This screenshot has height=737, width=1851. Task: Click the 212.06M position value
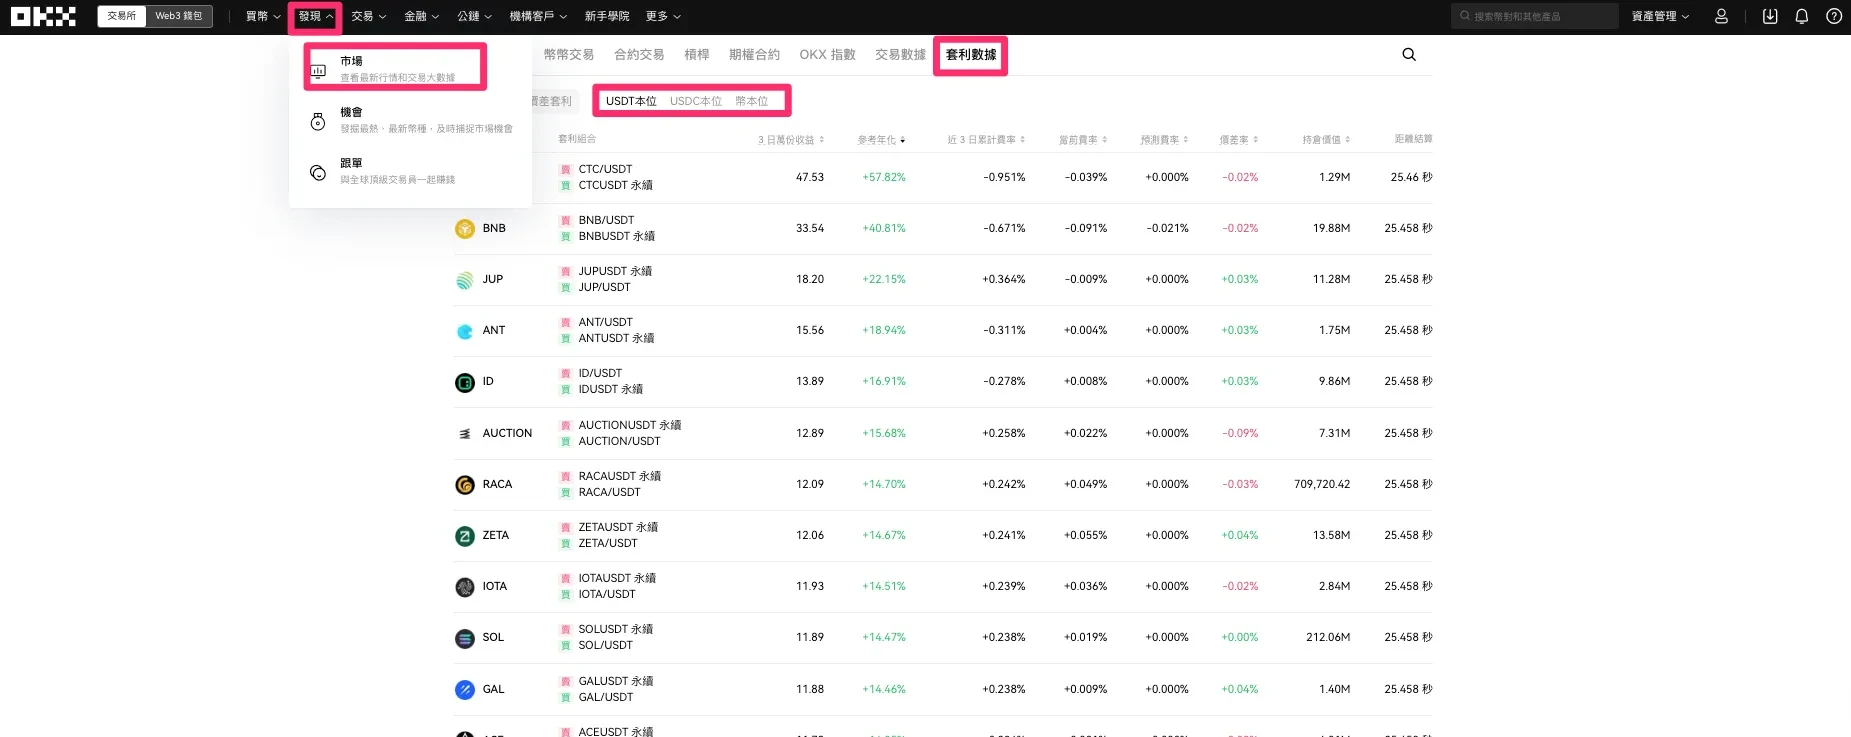point(1328,637)
